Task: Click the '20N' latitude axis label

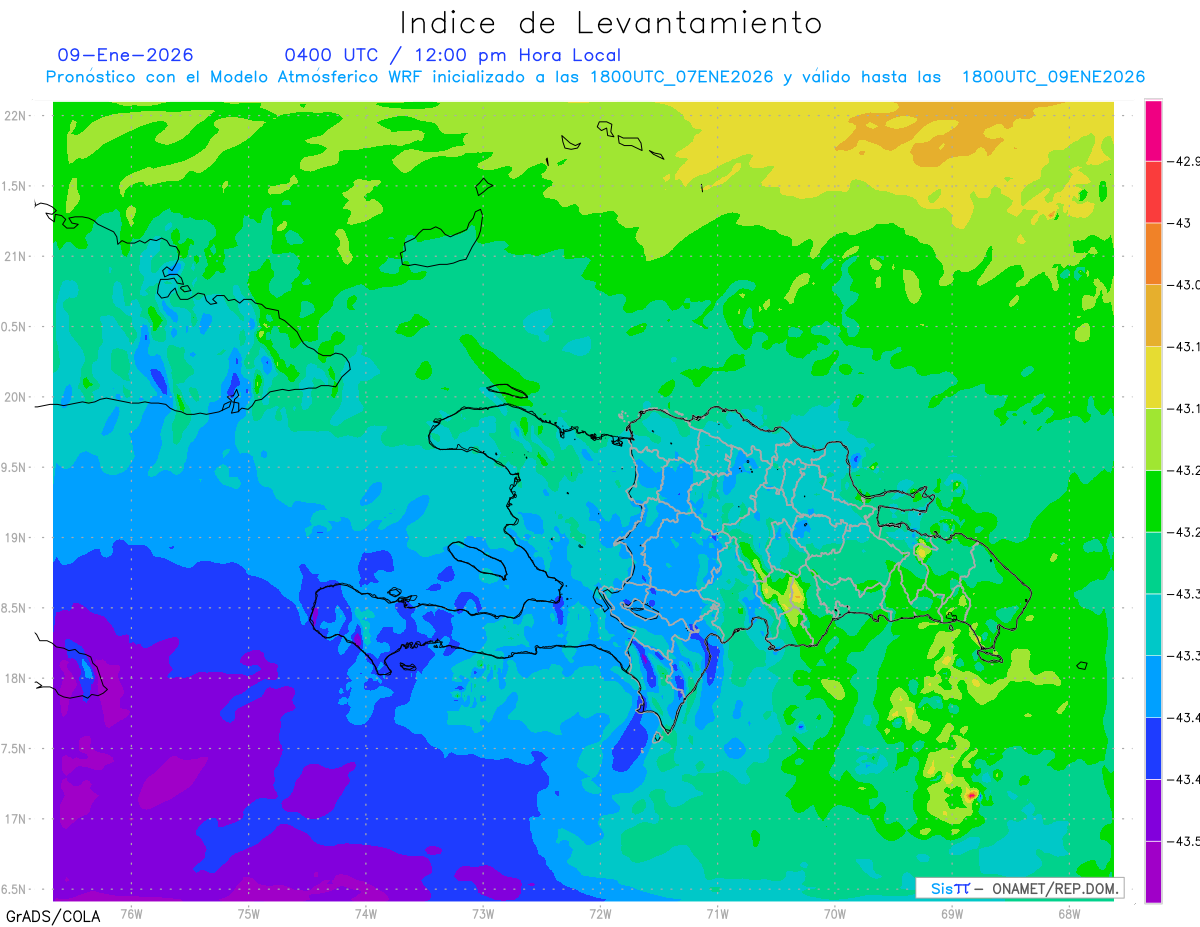Action: tap(17, 397)
